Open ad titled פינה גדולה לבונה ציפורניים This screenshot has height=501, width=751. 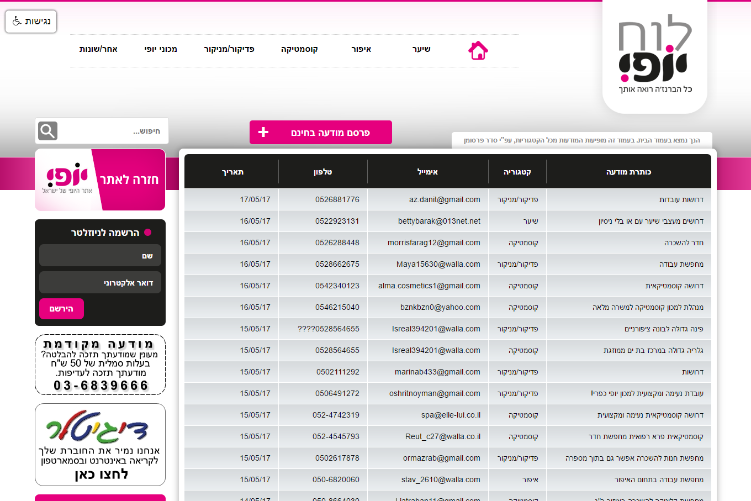coord(664,329)
